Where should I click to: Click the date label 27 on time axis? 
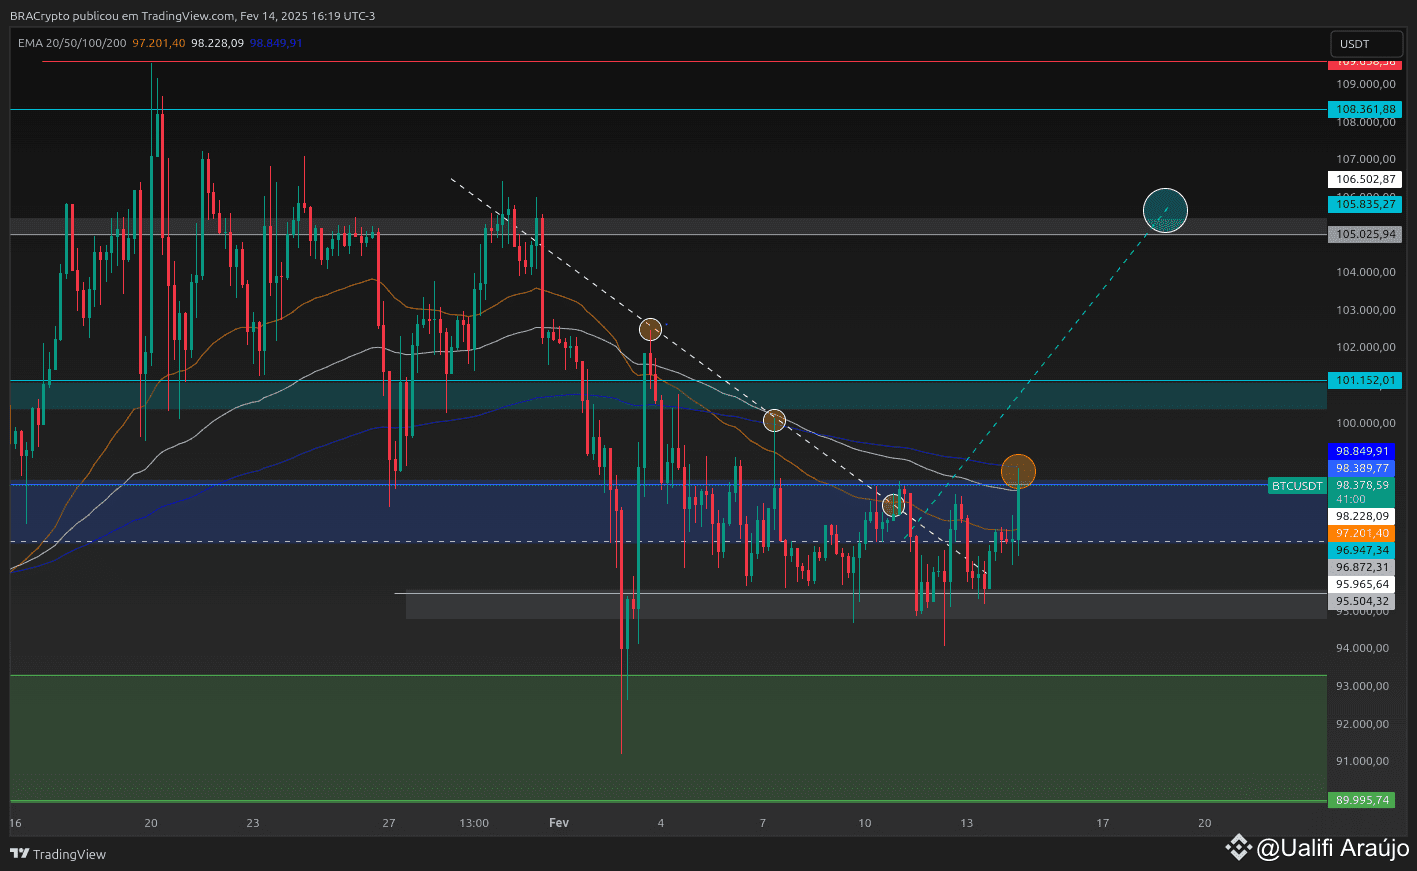point(389,823)
